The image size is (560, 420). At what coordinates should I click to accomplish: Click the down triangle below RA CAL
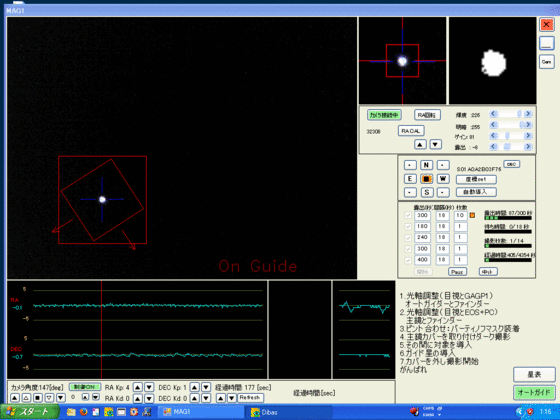[435, 144]
